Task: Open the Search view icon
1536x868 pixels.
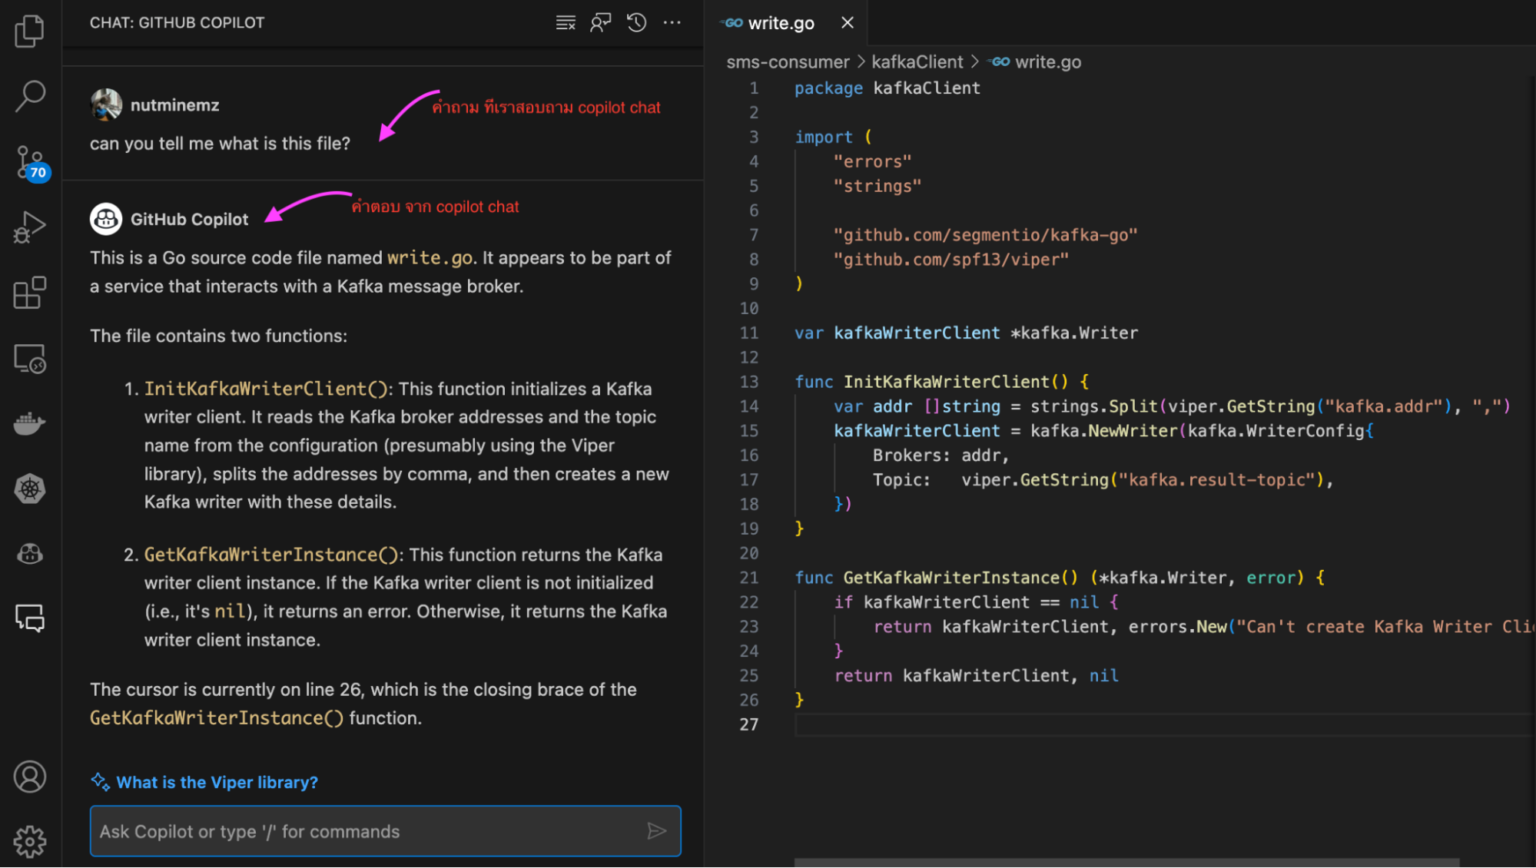Action: pos(30,96)
